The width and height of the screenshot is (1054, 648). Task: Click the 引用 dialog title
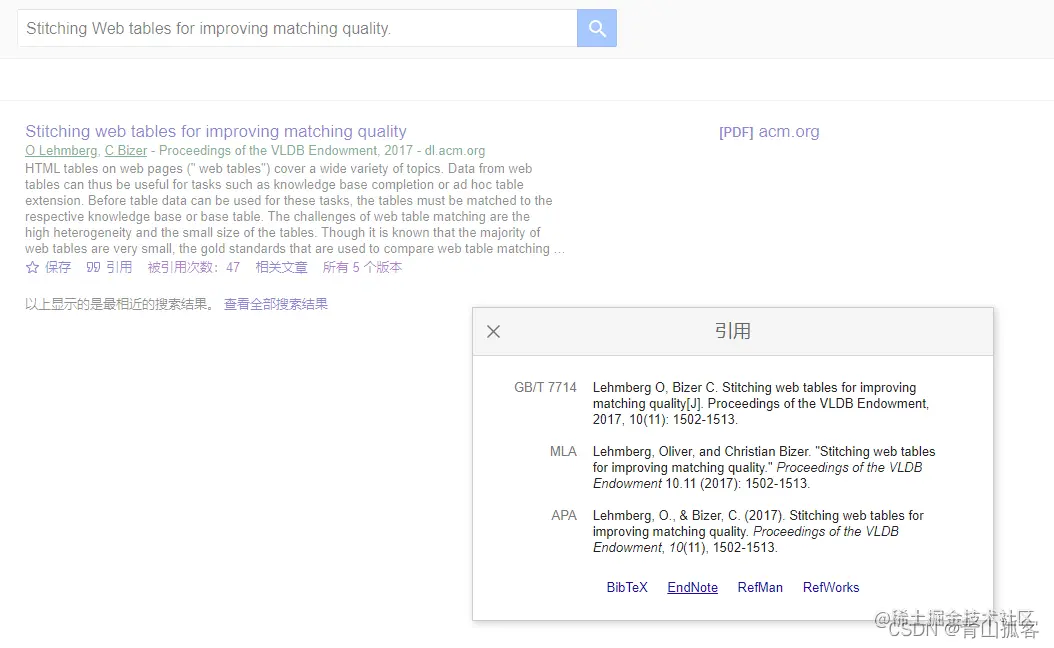click(x=733, y=331)
